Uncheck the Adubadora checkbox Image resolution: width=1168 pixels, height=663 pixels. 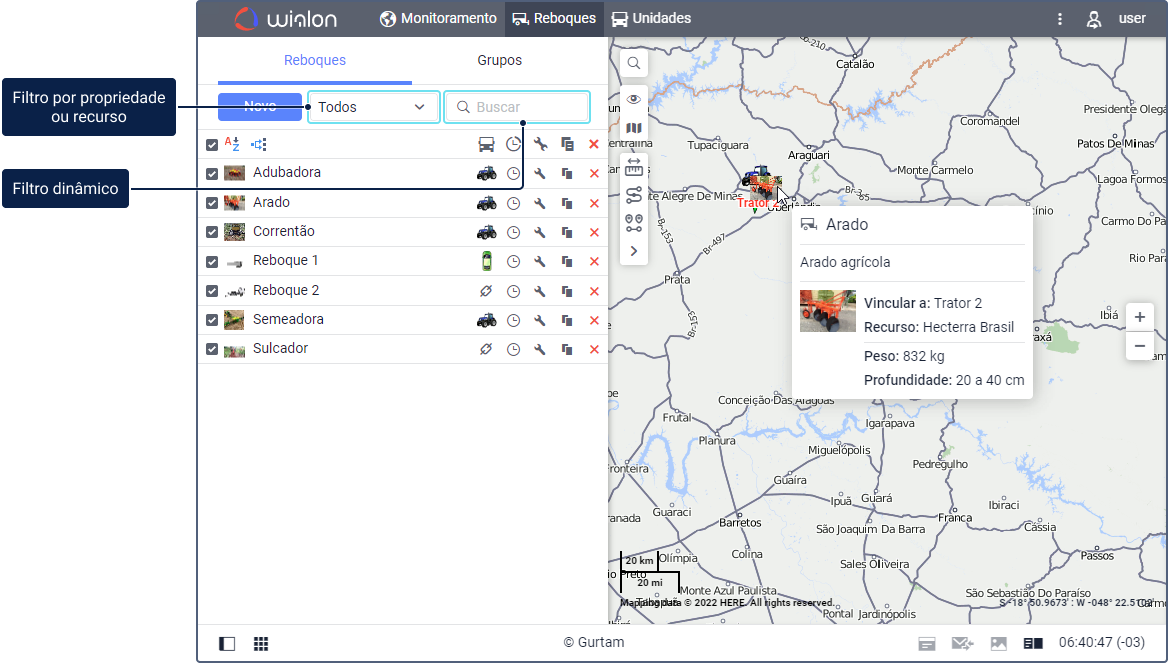click(x=212, y=173)
